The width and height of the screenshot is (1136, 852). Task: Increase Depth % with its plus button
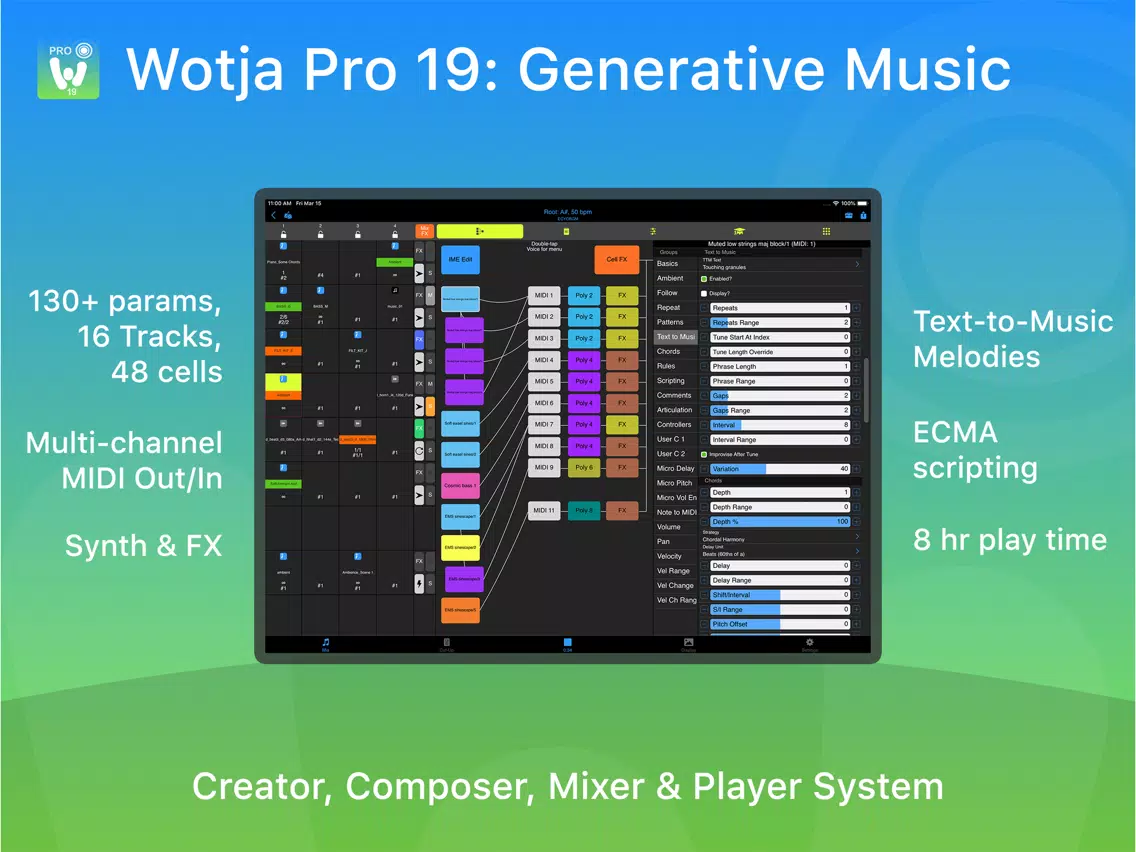tap(856, 522)
